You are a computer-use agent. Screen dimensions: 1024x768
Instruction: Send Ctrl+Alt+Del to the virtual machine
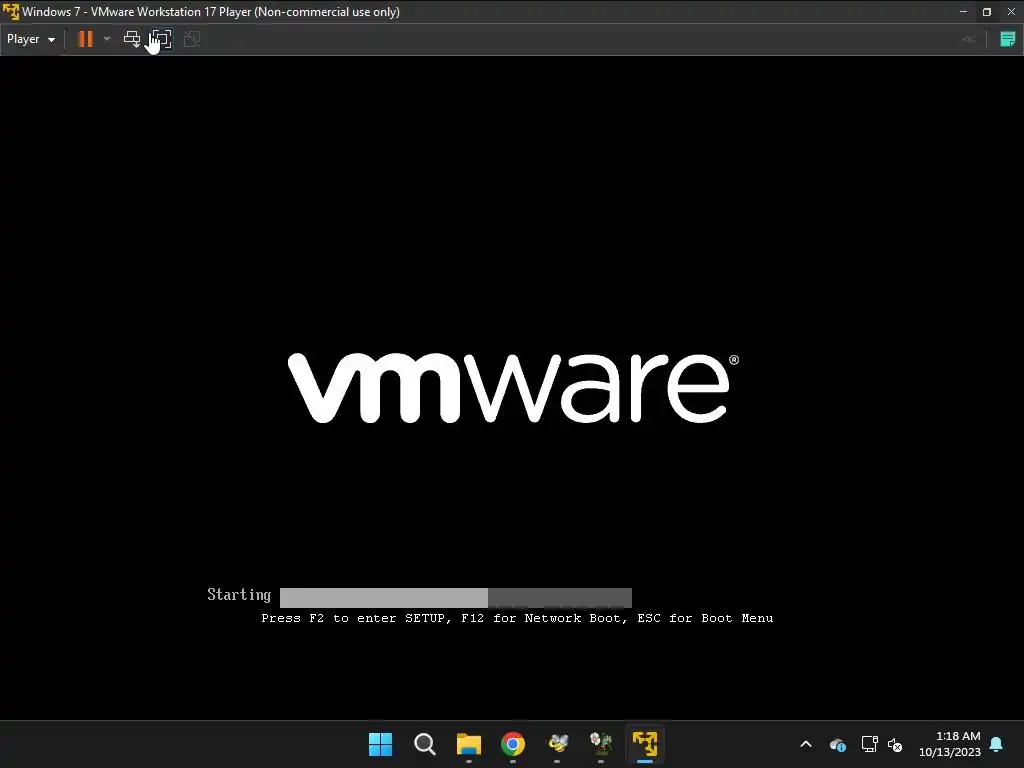pyautogui.click(x=132, y=39)
